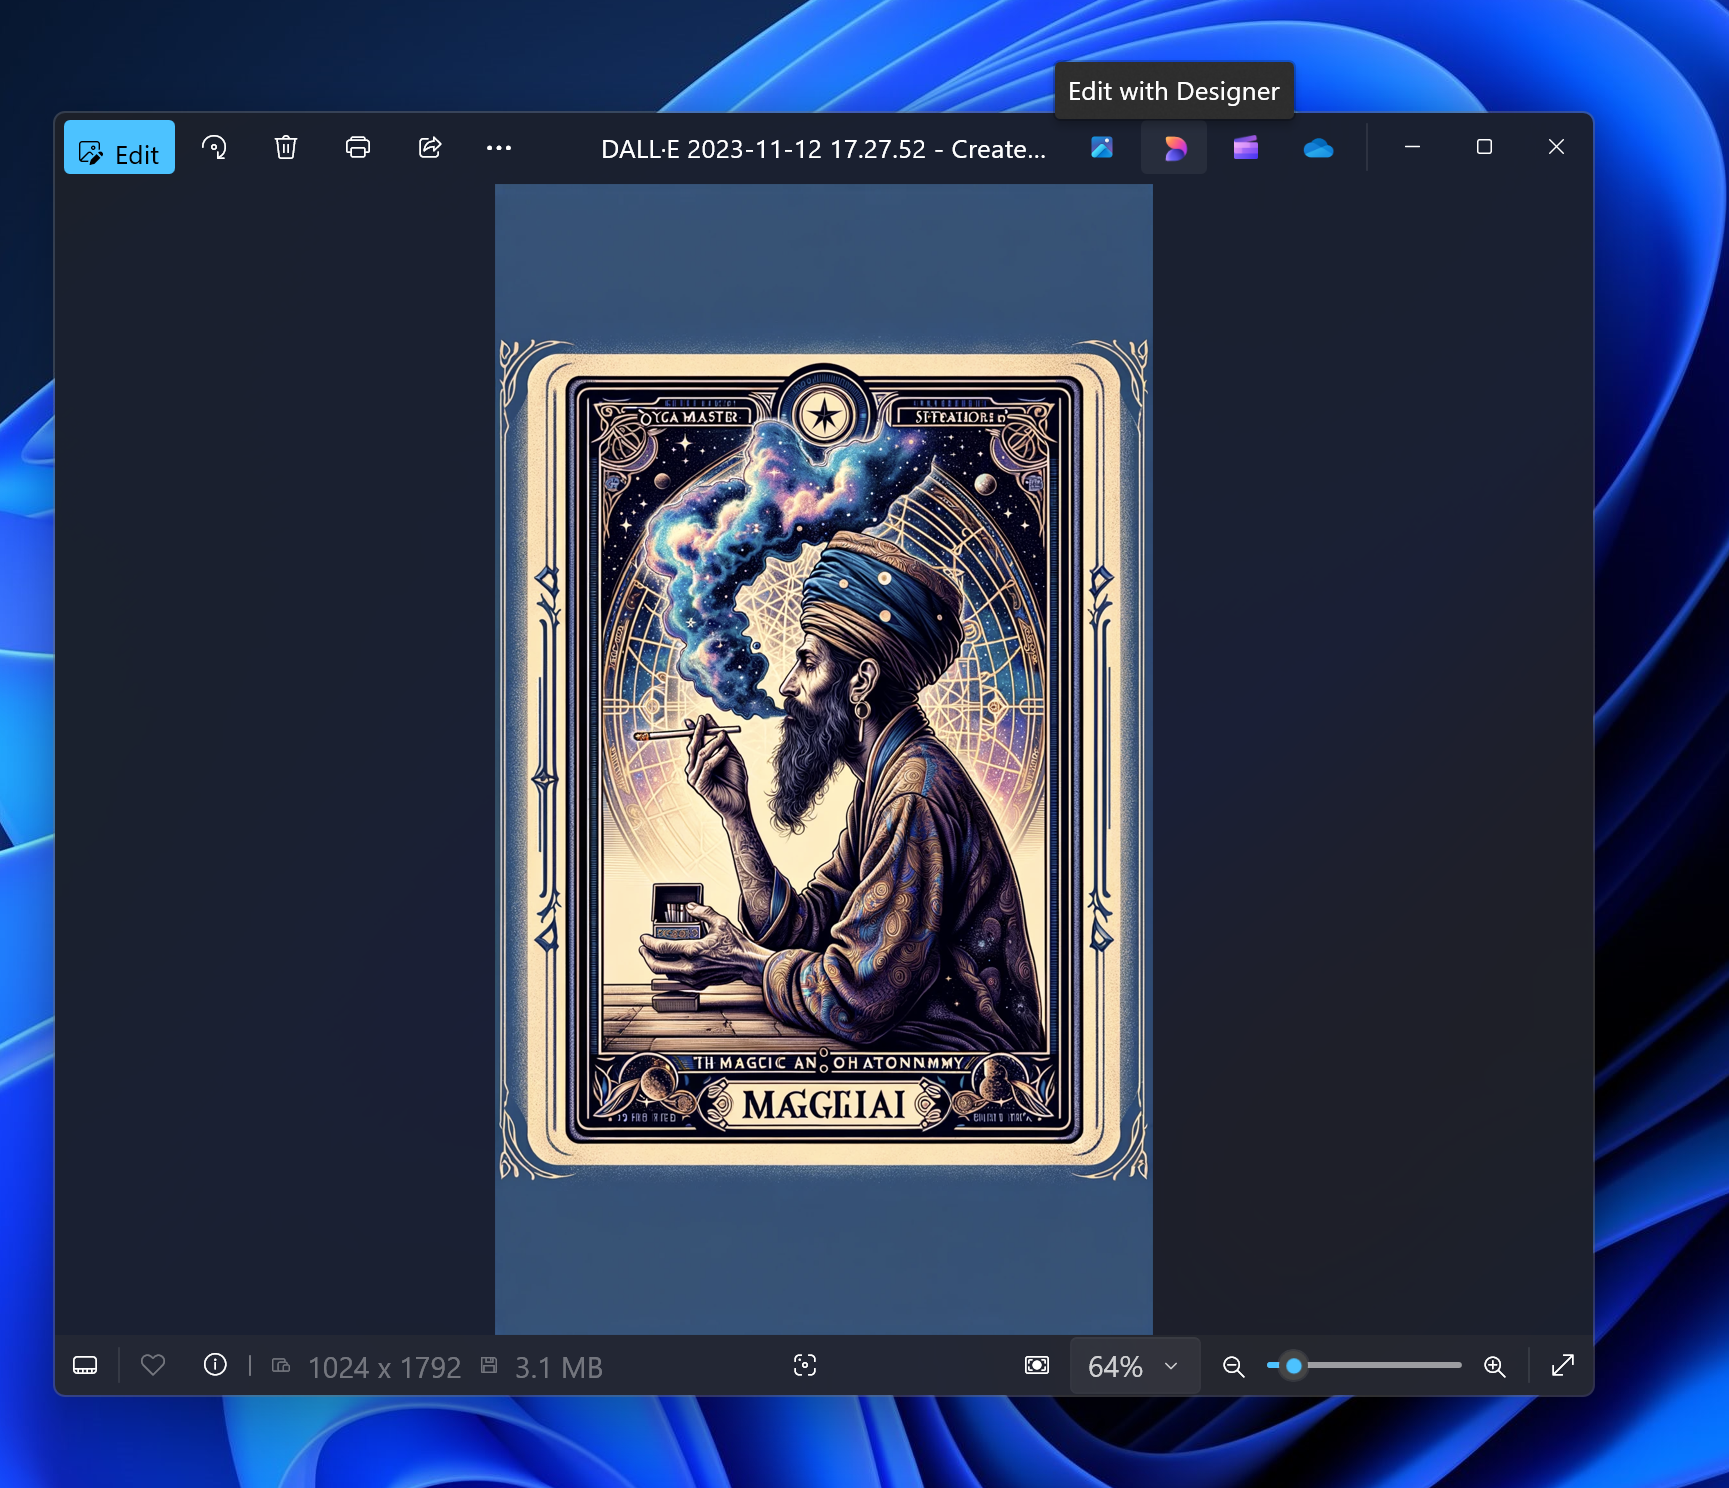Screen dimensions: 1729x1488
Task: Click the scan frame icon in the bottom bar
Action: [x=805, y=1365]
